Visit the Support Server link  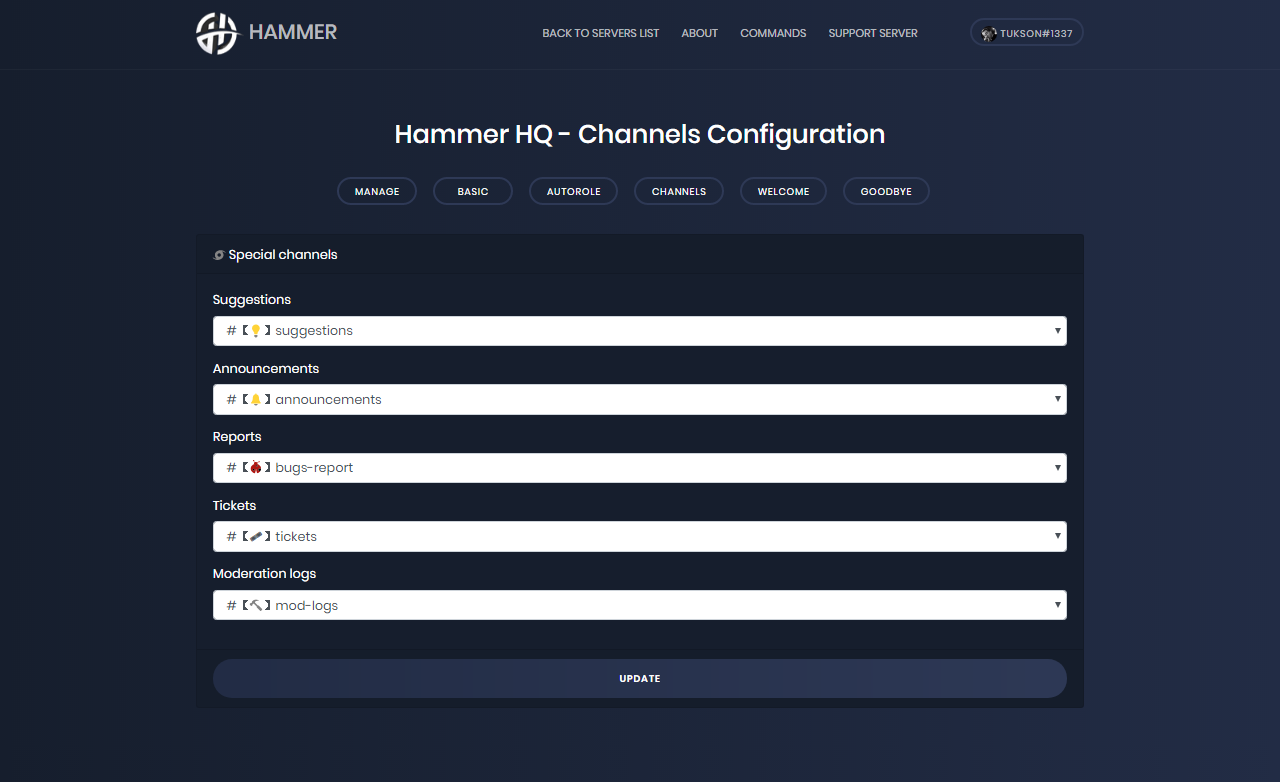pyautogui.click(x=873, y=33)
